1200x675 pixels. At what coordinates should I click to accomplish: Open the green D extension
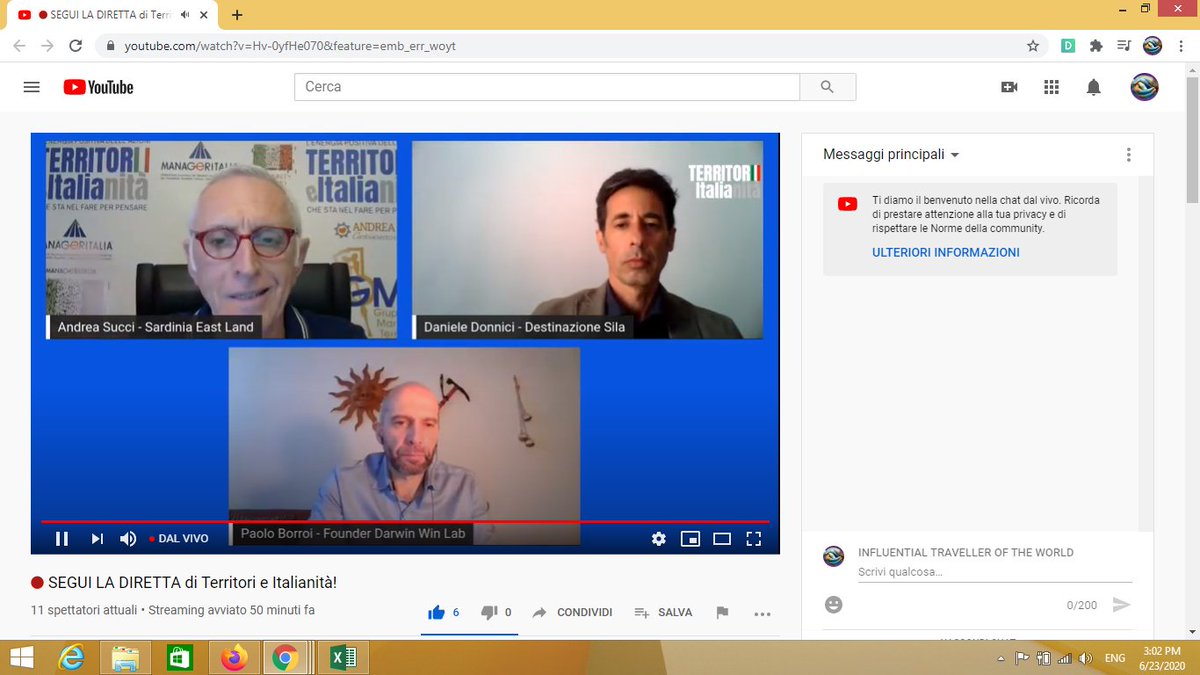(1068, 46)
